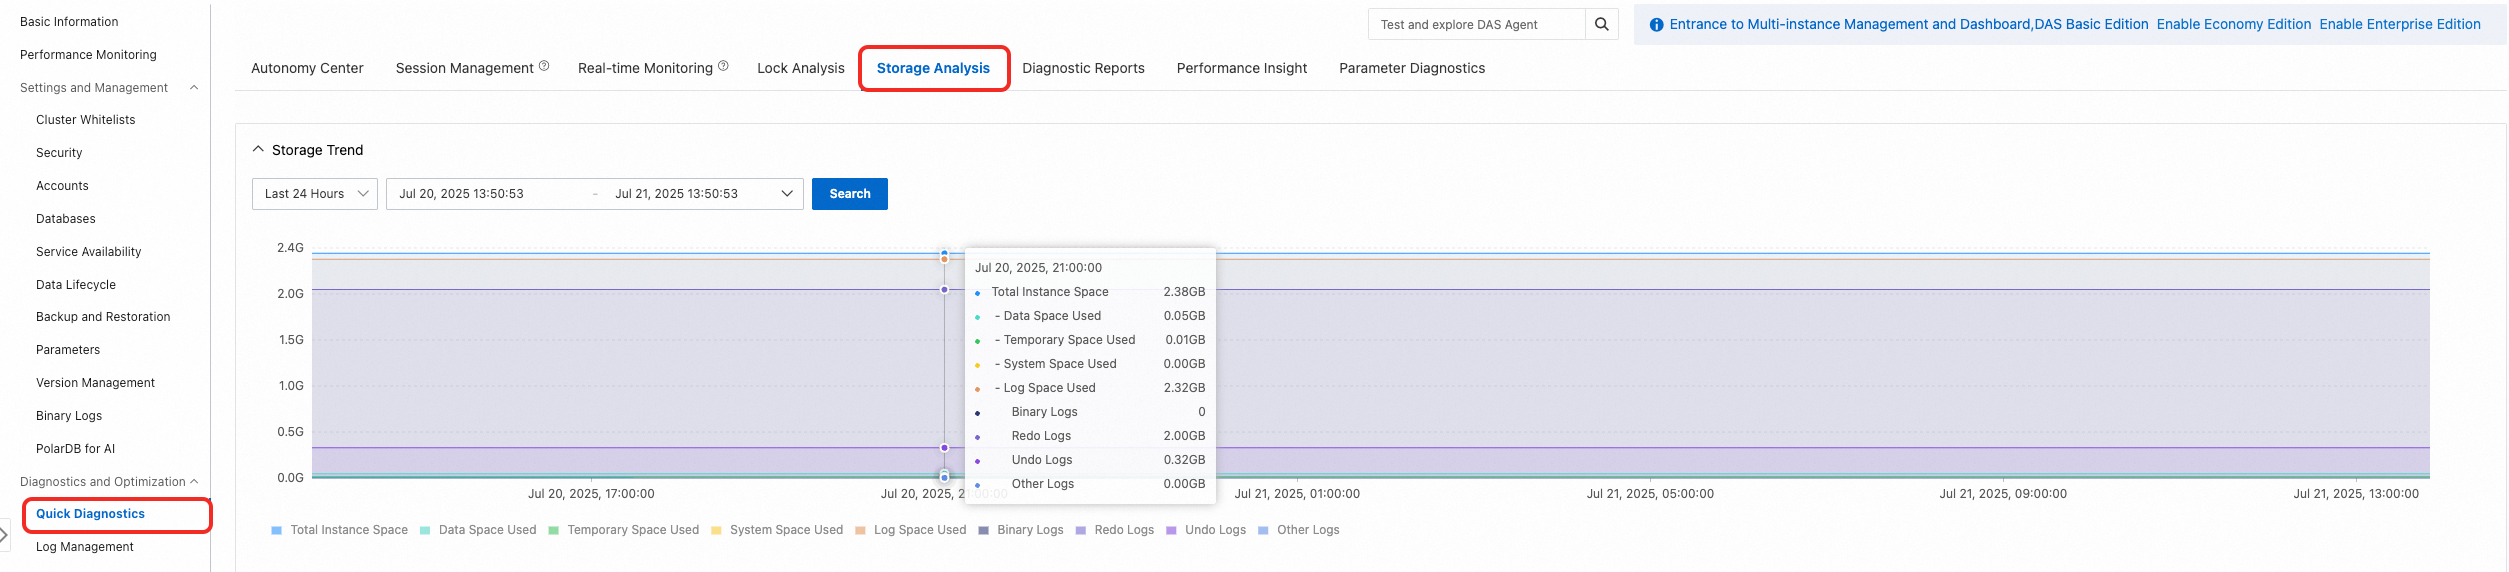The height and width of the screenshot is (572, 2509).
Task: Toggle Binary Logs legend swatch
Action: coord(984,530)
